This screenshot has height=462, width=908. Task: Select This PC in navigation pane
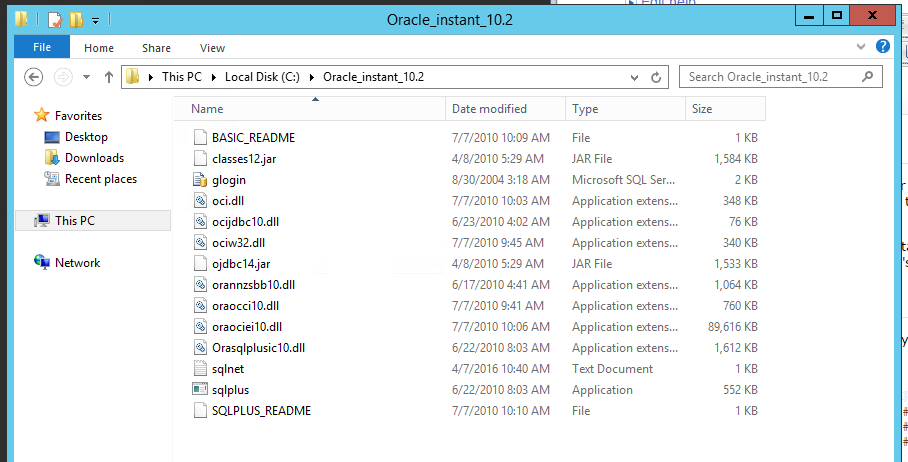pyautogui.click(x=75, y=221)
